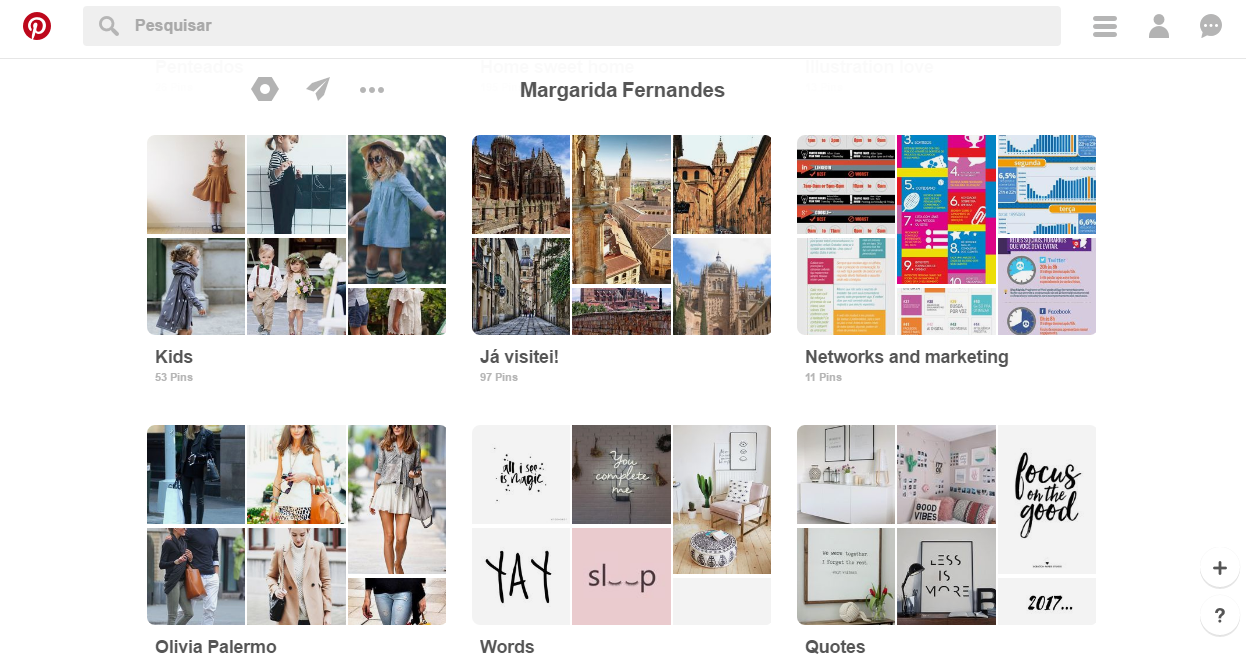Open the chat notifications icon
This screenshot has height=659, width=1246.
click(1211, 26)
